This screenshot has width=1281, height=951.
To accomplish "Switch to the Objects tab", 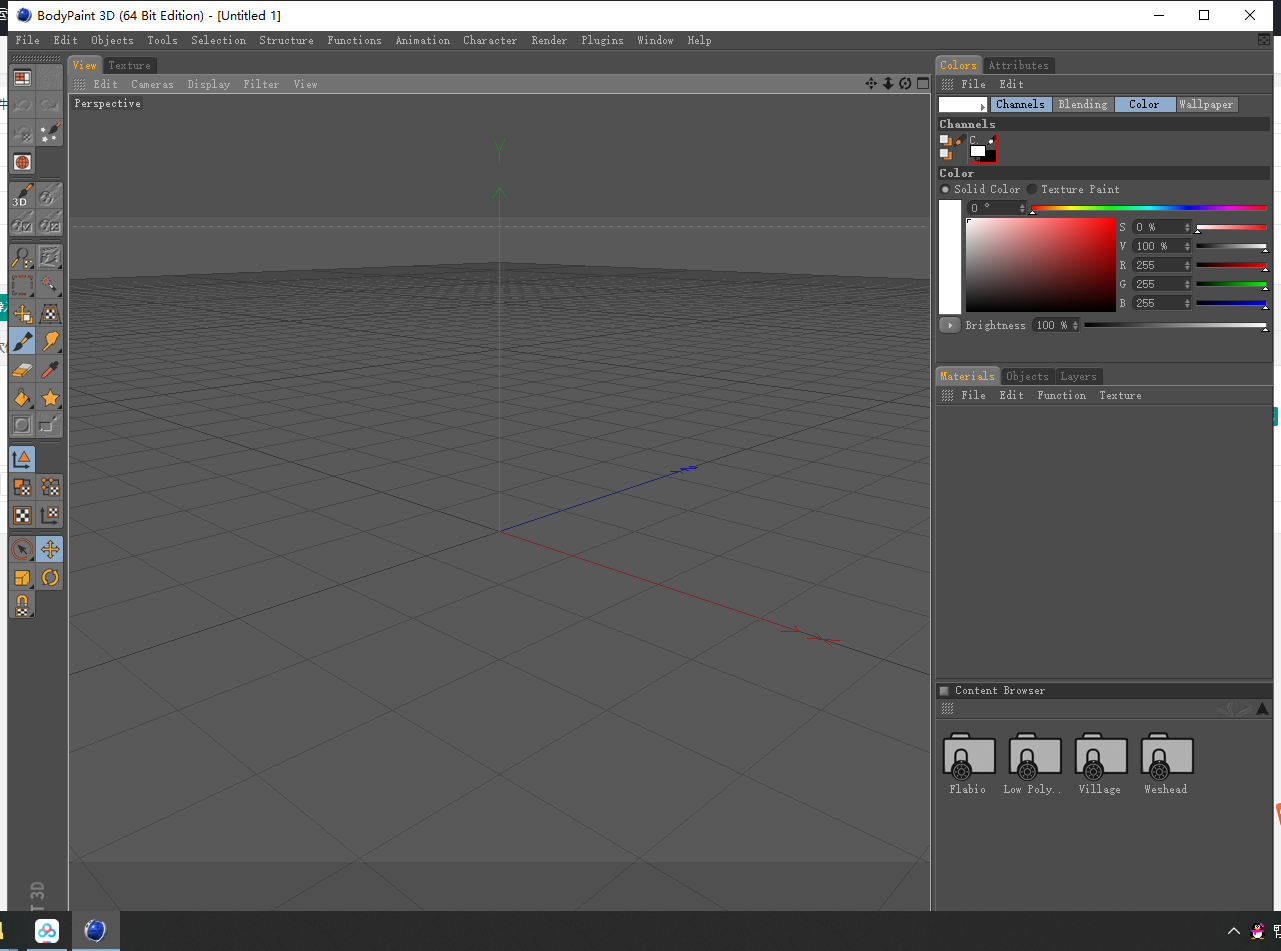I will tap(1027, 376).
